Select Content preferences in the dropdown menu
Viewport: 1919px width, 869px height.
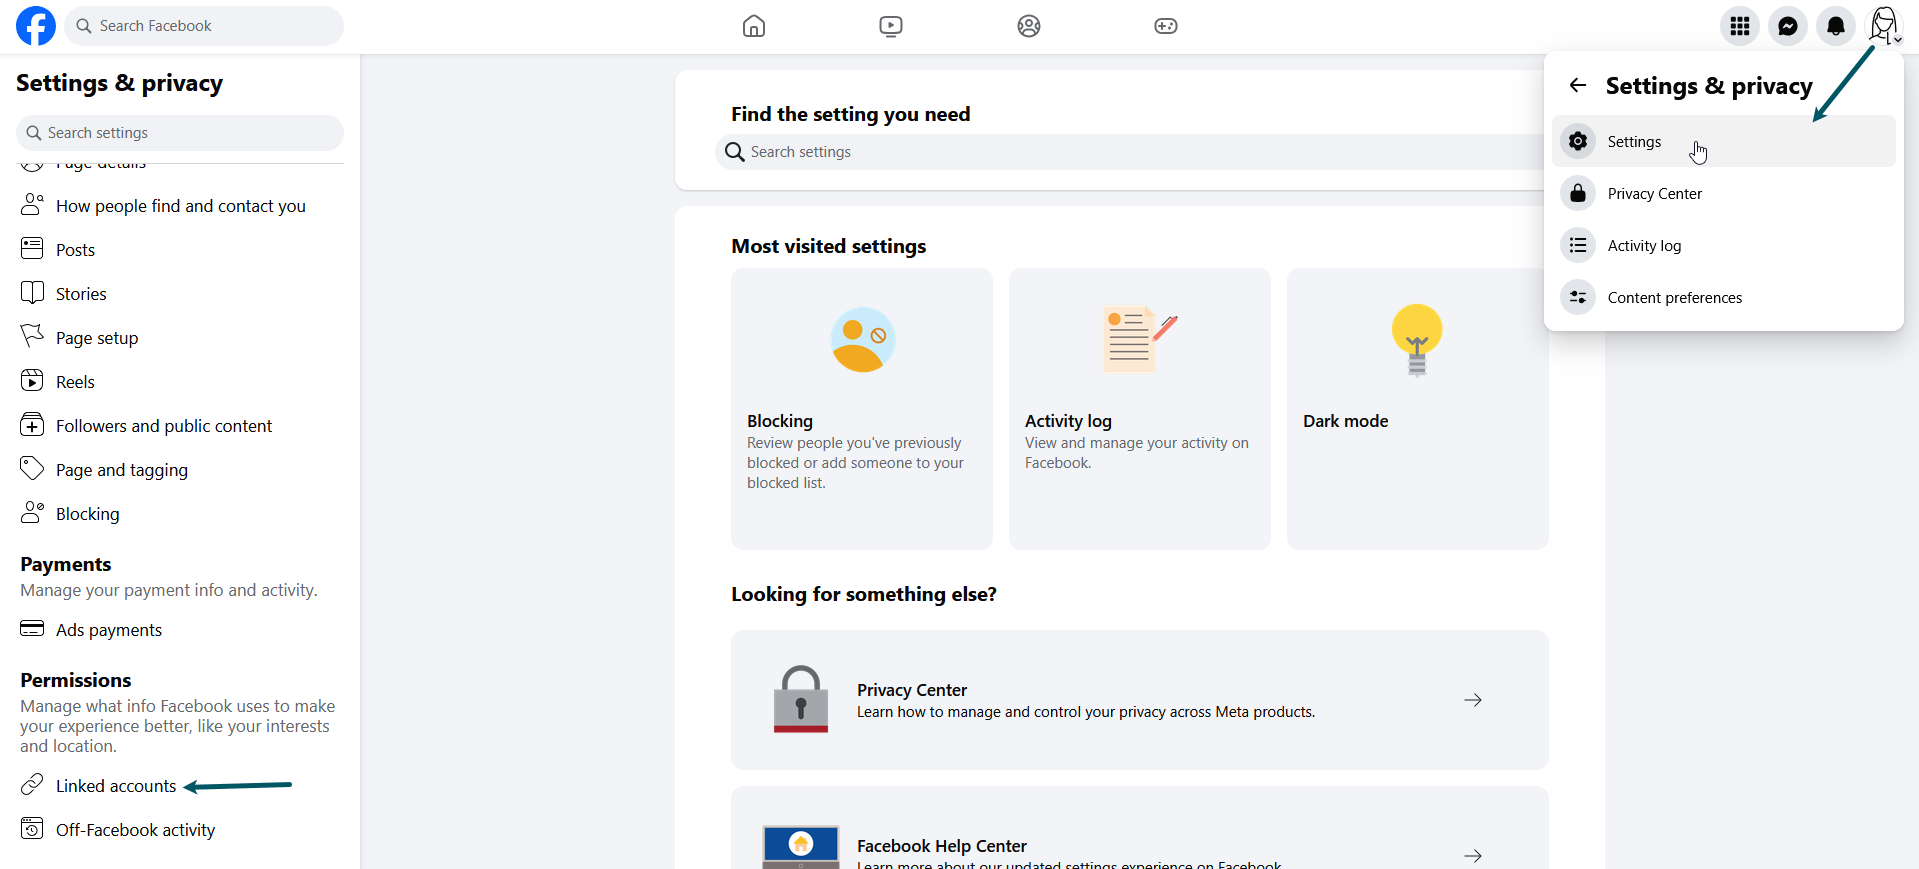[1724, 297]
